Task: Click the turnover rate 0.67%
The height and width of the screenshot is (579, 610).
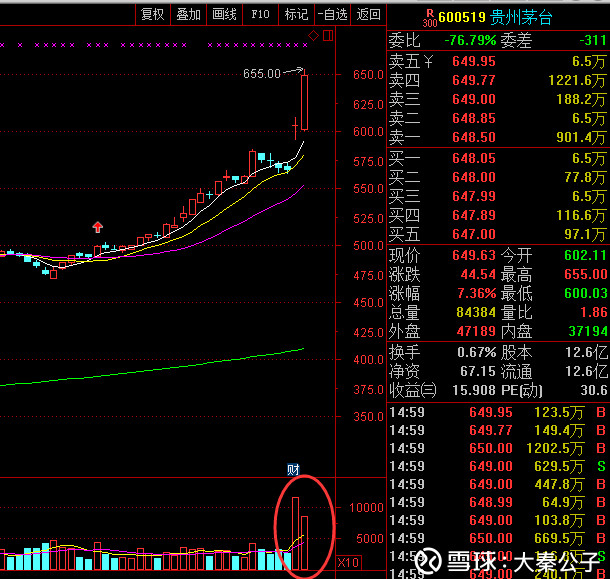Action: coord(477,353)
